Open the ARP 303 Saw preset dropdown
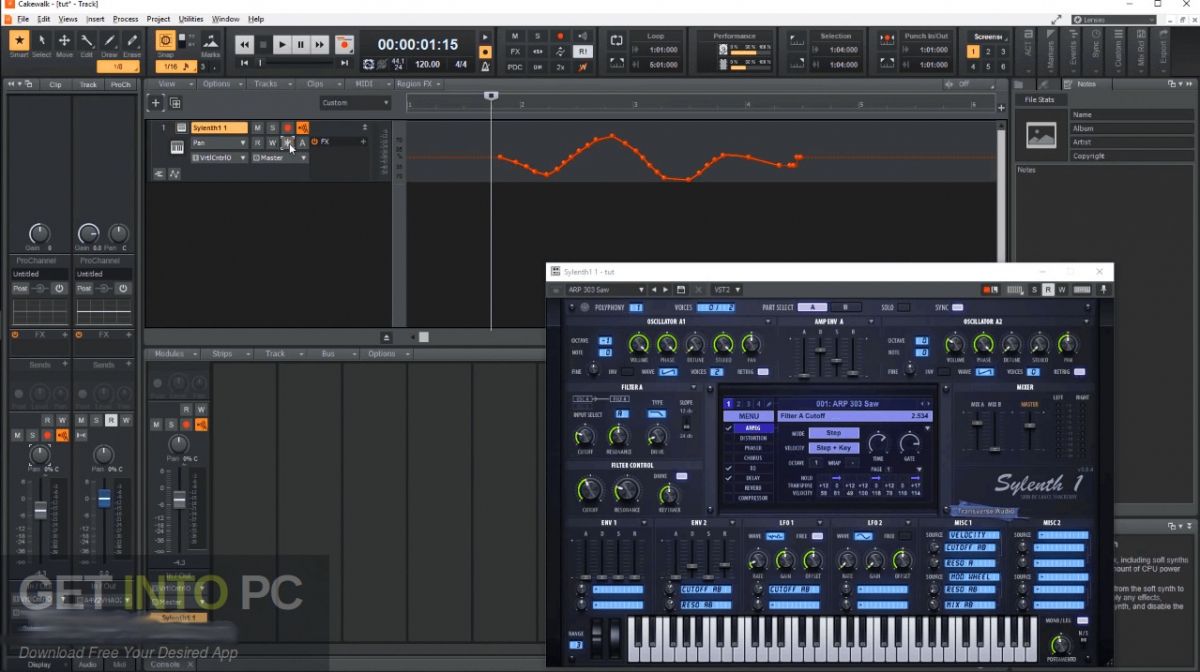 click(x=607, y=290)
